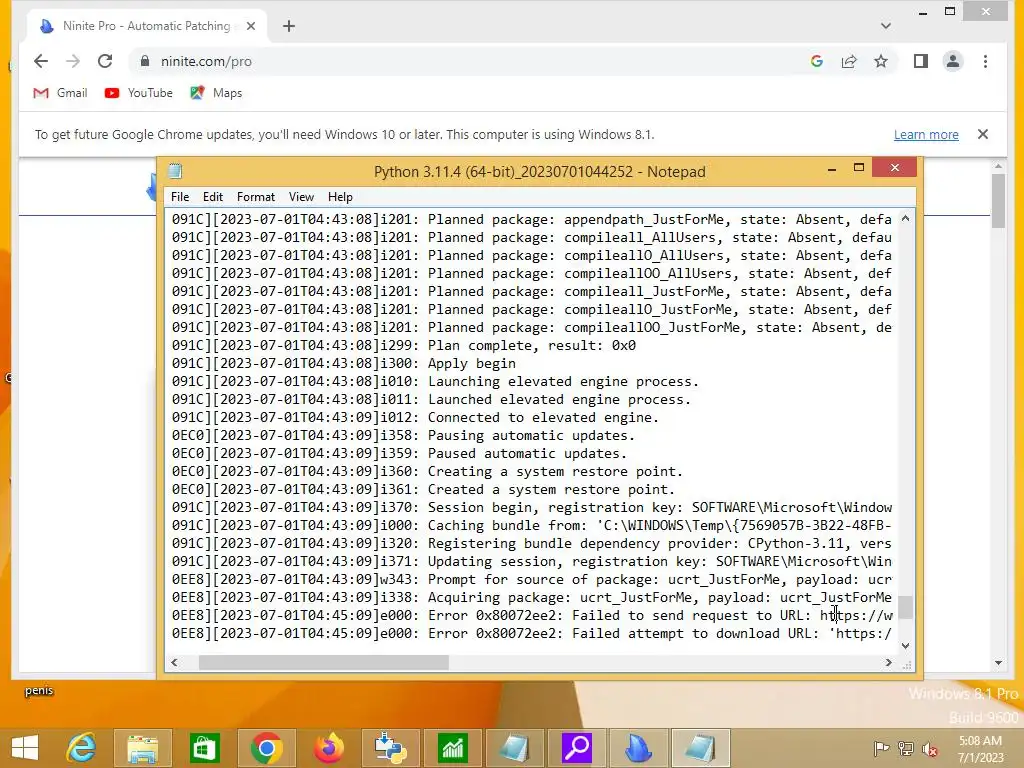Click "Failed to send request" error line
1024x768 pixels.
(x=532, y=615)
